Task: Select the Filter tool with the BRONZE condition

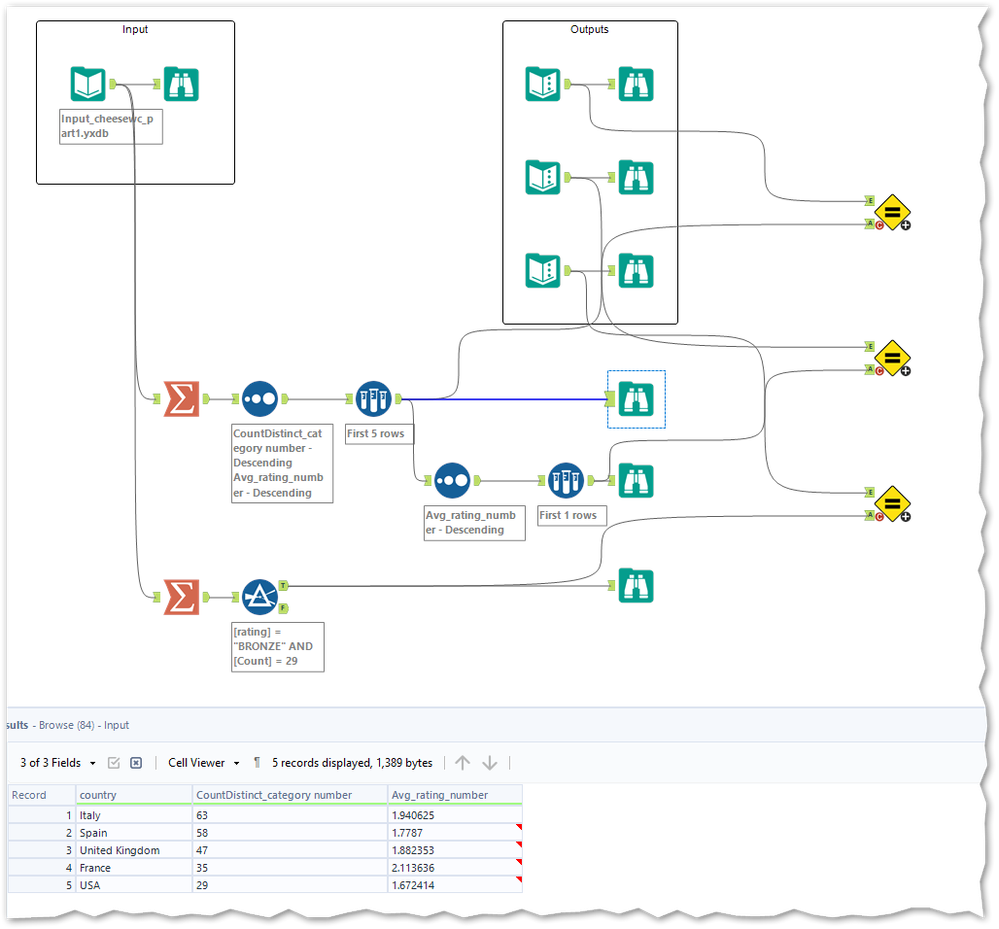Action: pyautogui.click(x=259, y=597)
